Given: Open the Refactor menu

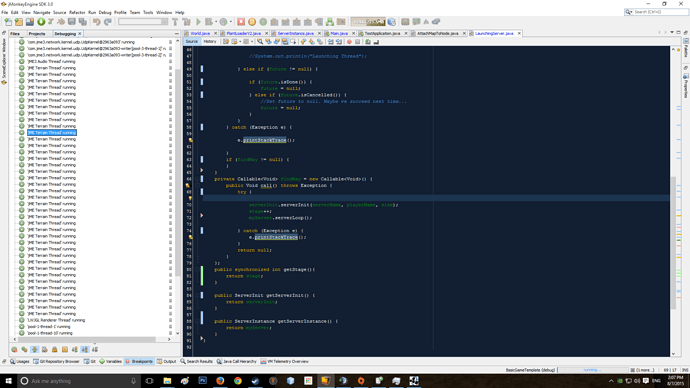Looking at the screenshot, I should tap(77, 12).
